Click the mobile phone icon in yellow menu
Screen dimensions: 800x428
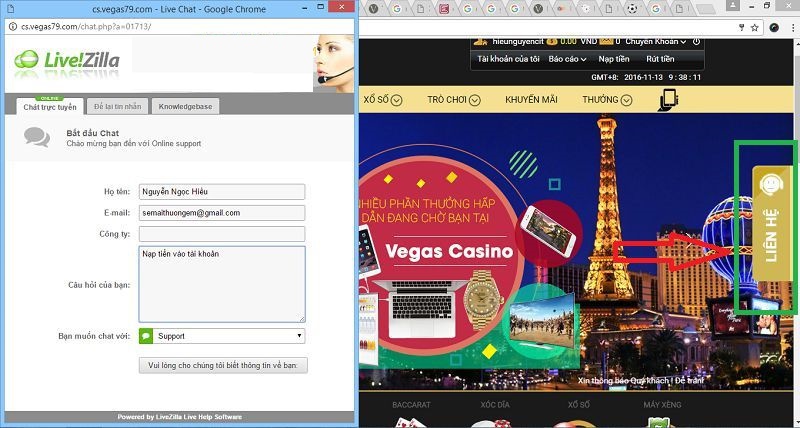click(668, 100)
